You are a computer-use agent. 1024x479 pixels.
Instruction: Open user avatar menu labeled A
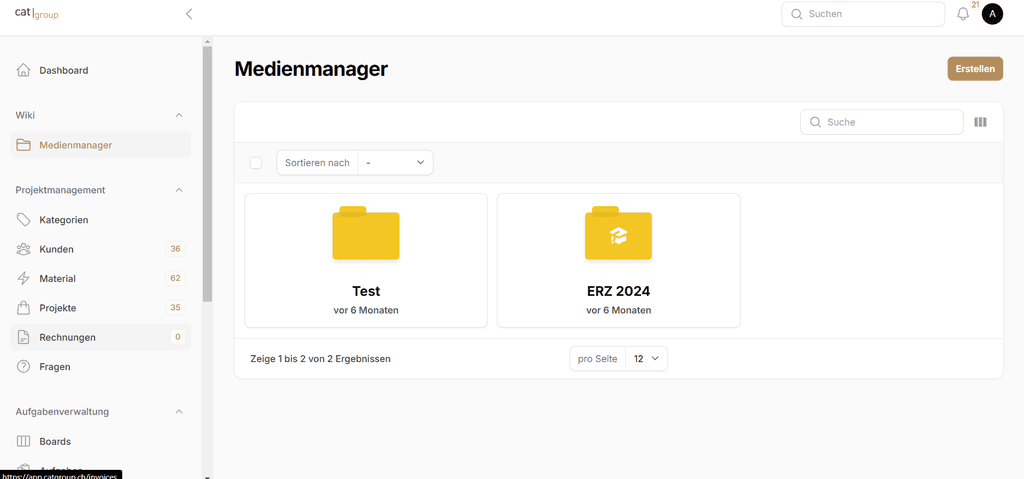pyautogui.click(x=992, y=14)
